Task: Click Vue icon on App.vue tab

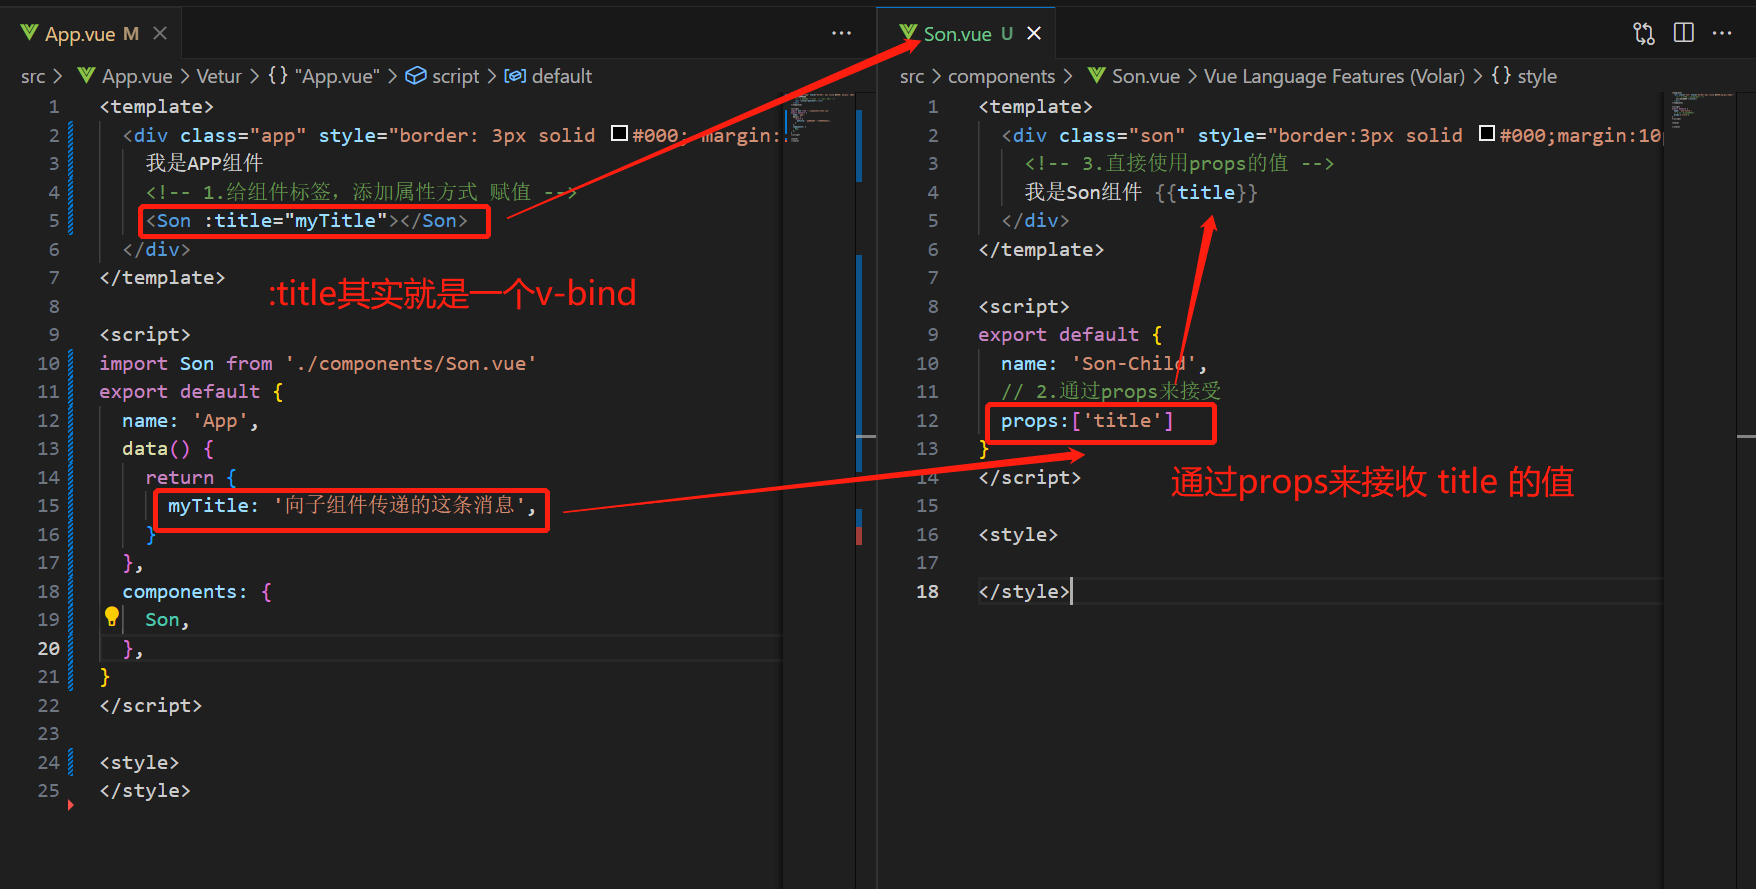Action: click(29, 33)
